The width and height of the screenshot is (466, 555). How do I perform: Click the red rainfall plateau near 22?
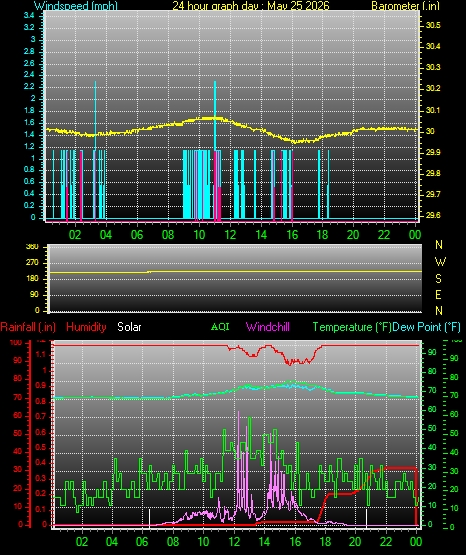pos(400,468)
